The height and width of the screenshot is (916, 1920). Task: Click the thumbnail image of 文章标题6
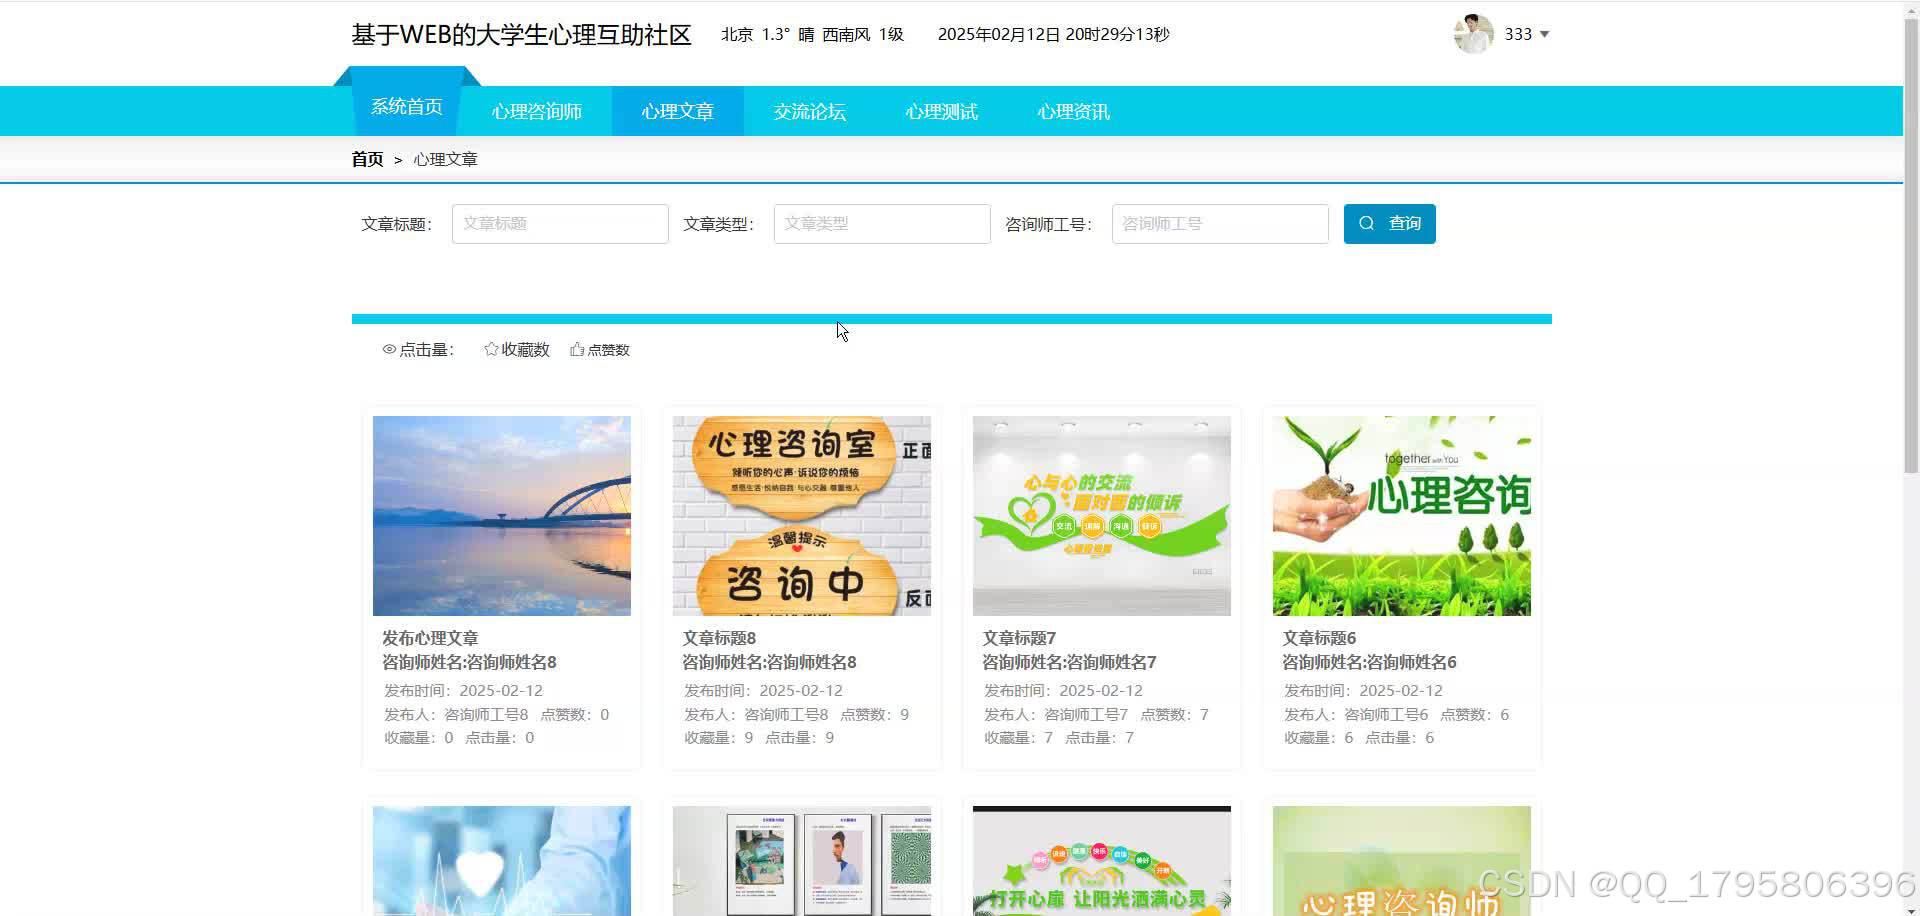(1401, 515)
